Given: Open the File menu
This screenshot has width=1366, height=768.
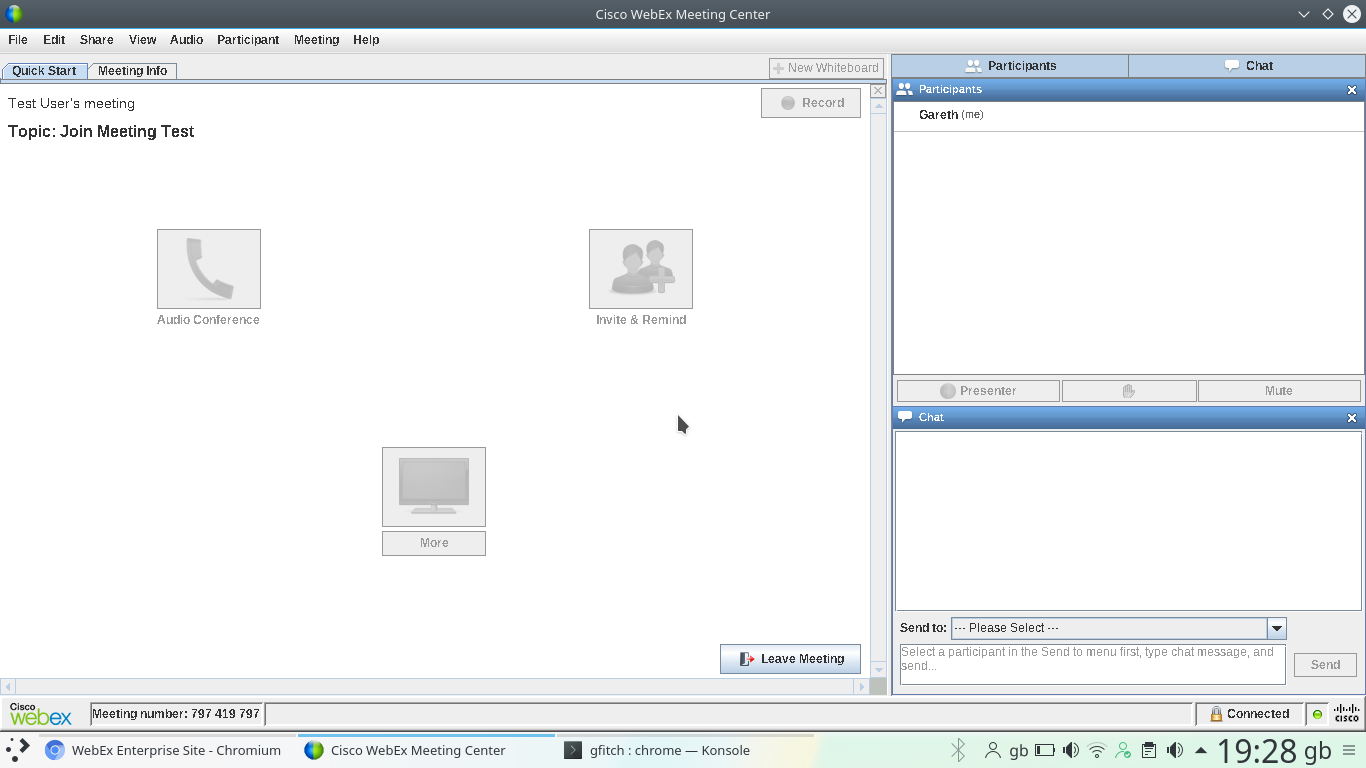Looking at the screenshot, I should pyautogui.click(x=18, y=40).
